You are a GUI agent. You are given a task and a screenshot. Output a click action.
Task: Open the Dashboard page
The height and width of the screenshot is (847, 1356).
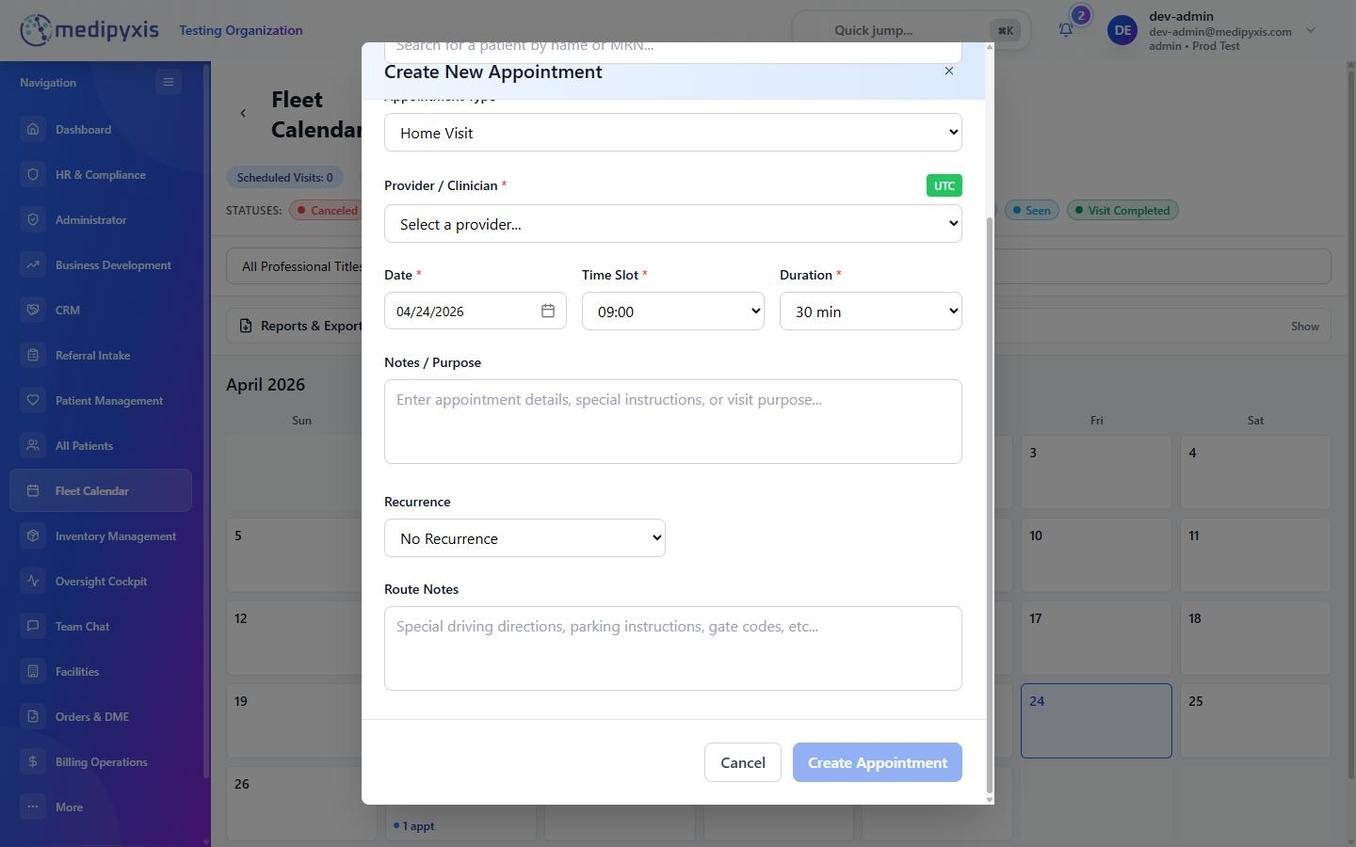[x=100, y=129]
